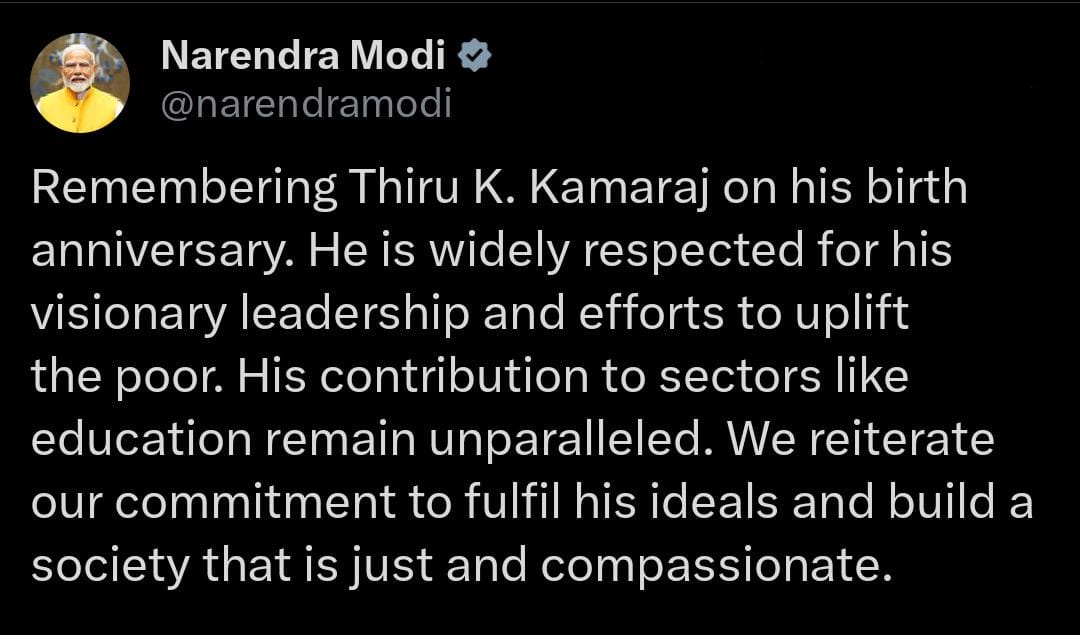Click the word 'Remembering' in the tweet

pos(185,188)
